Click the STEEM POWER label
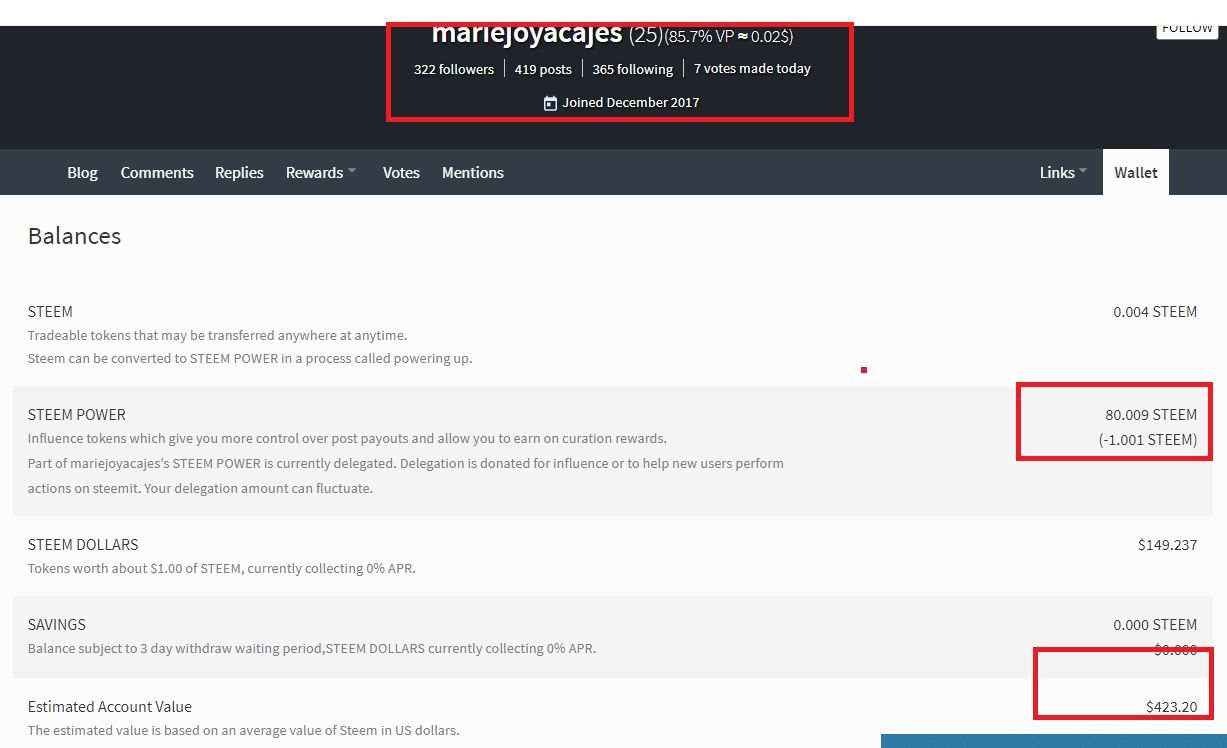 [x=77, y=415]
